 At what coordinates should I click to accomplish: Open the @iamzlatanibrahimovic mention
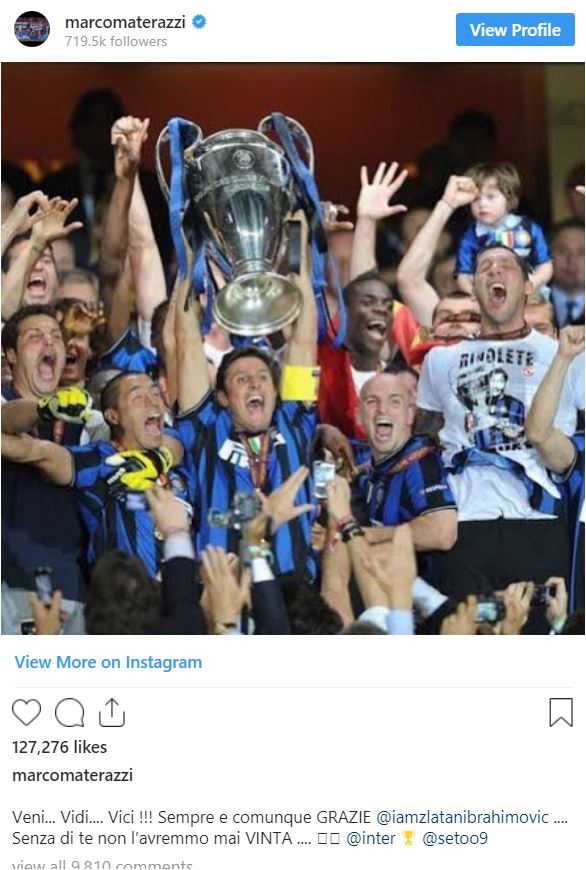point(462,817)
